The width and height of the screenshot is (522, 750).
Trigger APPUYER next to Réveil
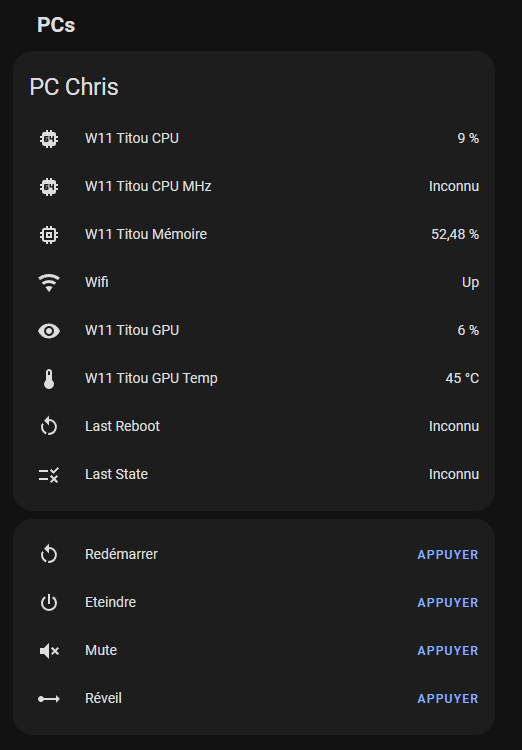[448, 698]
